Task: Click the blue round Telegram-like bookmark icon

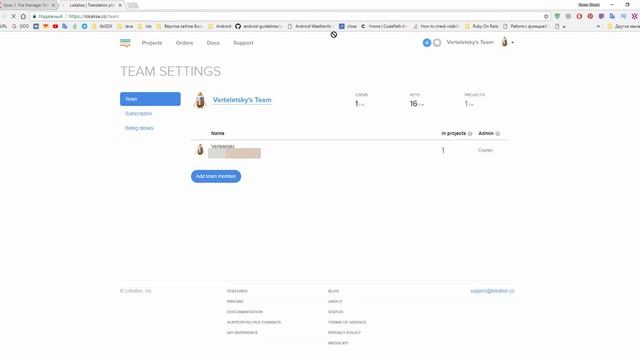Action: tap(84, 26)
